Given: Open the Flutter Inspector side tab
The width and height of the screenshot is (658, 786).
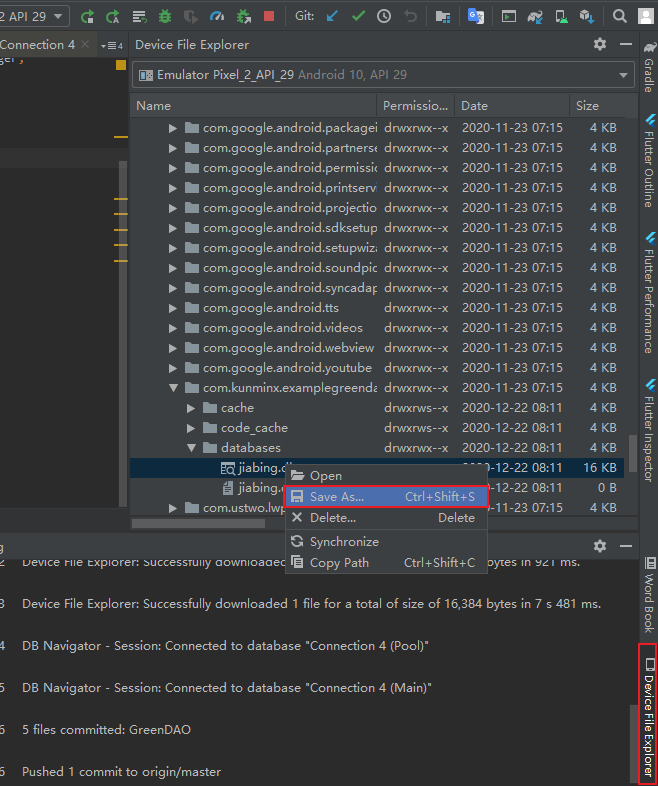Looking at the screenshot, I should pos(649,431).
